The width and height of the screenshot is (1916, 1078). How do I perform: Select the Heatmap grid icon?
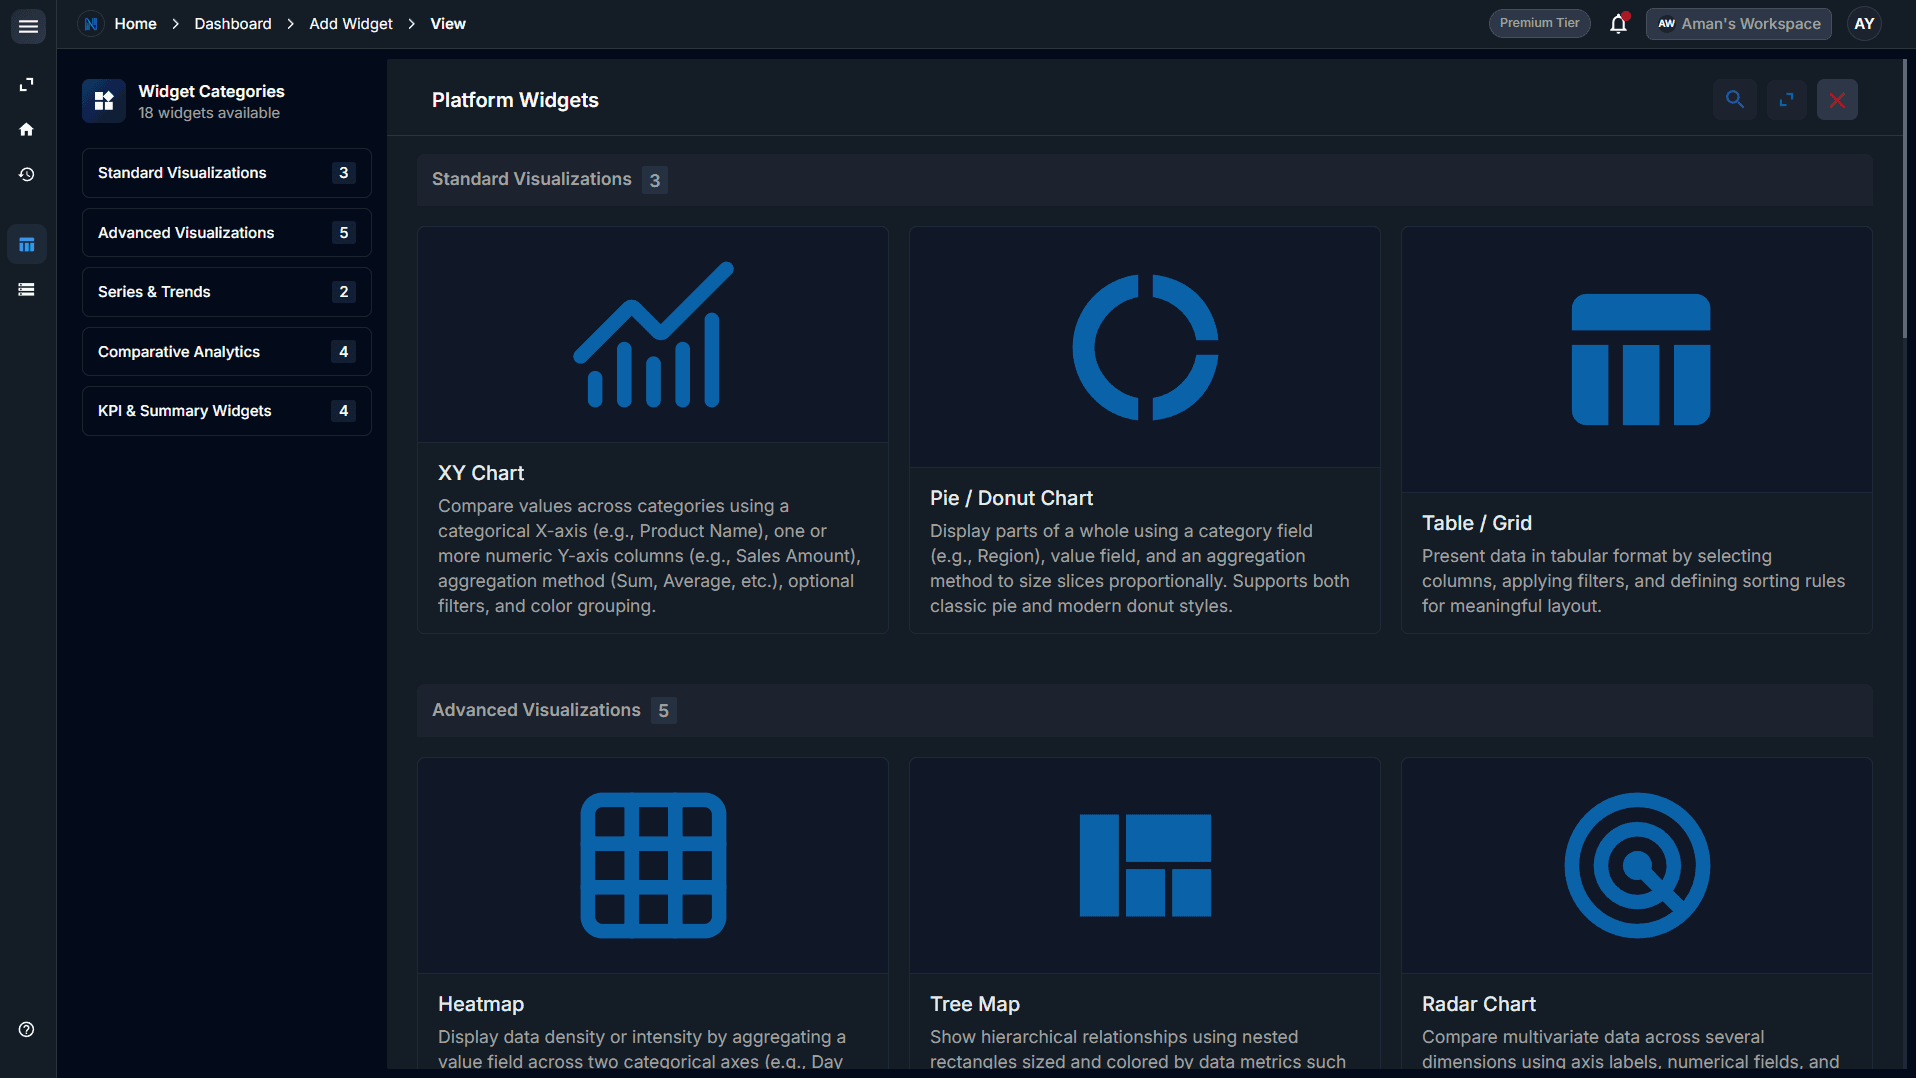[x=653, y=865]
